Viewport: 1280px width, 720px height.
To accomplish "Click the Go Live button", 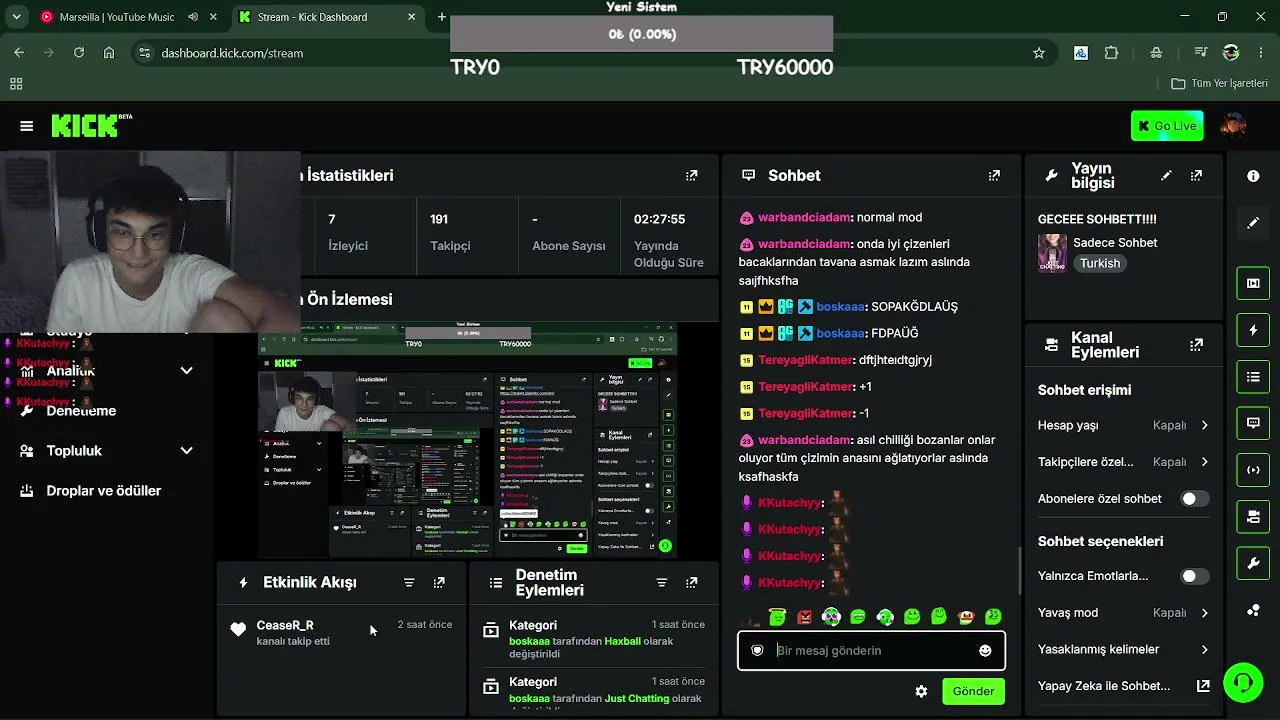I will pyautogui.click(x=1167, y=126).
